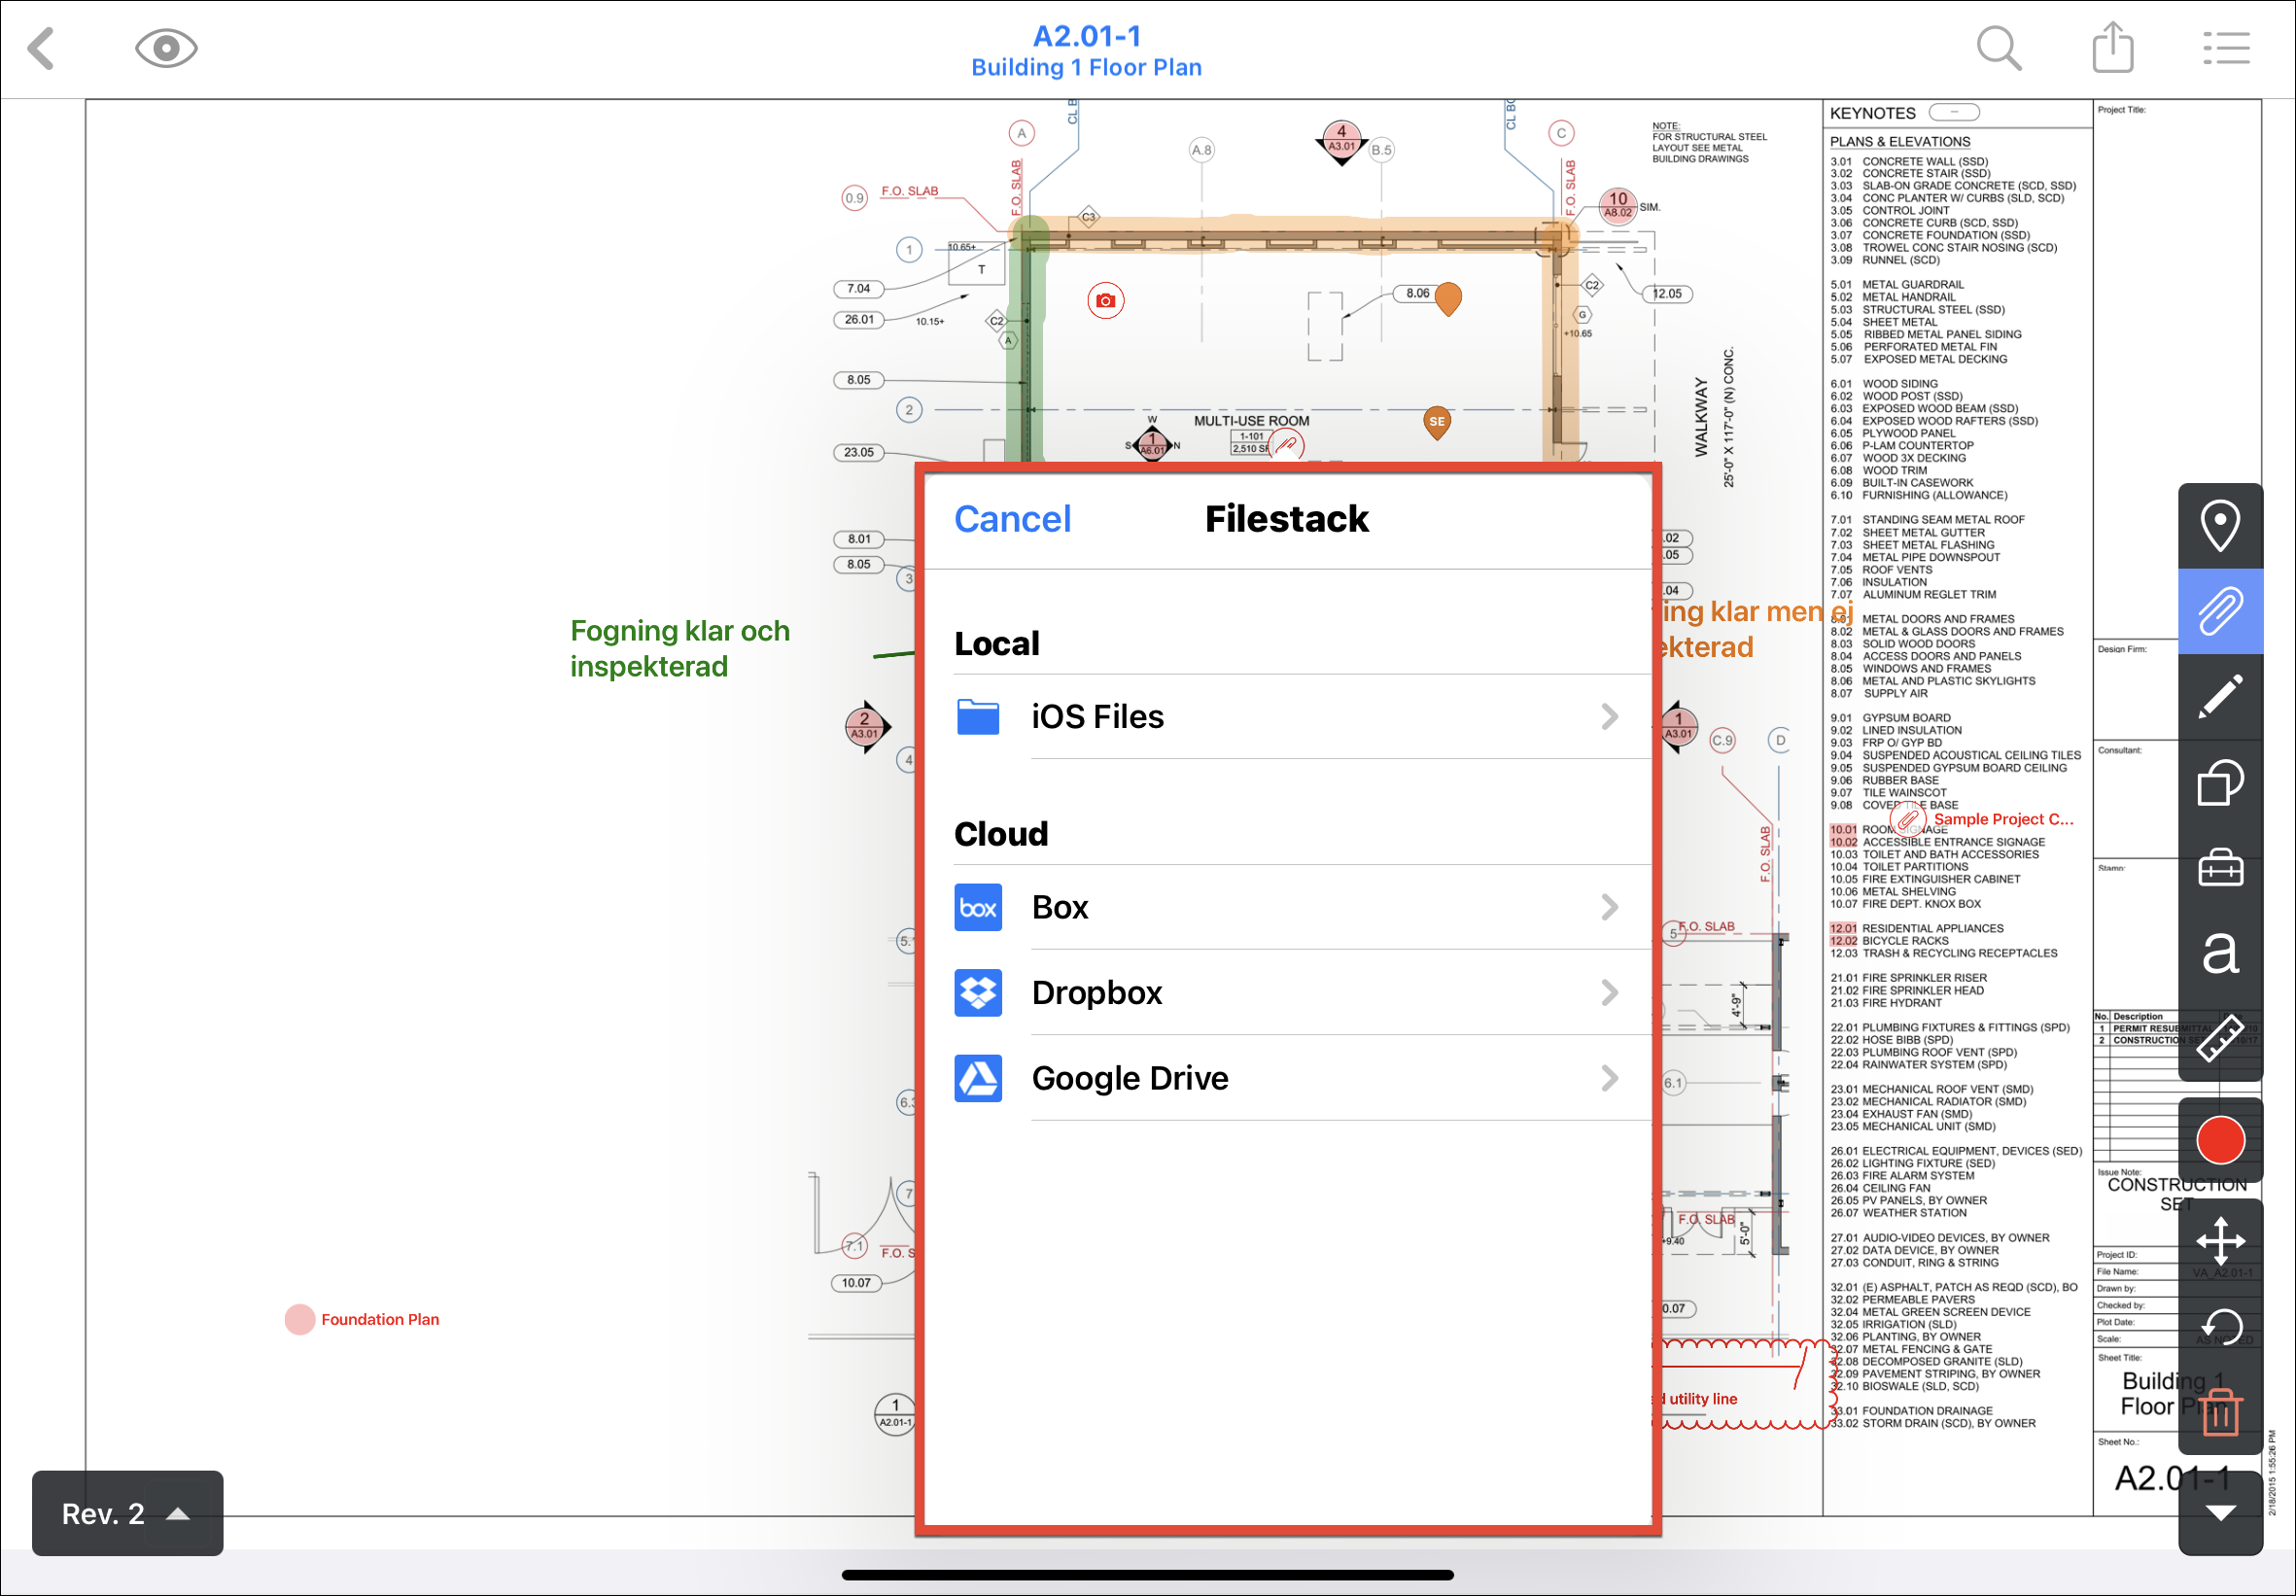Image resolution: width=2296 pixels, height=1596 pixels.
Task: Open Google Drive cloud source
Action: [1288, 1078]
